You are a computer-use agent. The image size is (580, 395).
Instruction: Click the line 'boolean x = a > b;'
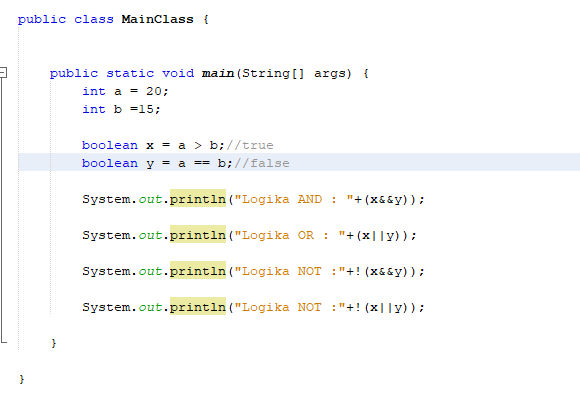pos(153,145)
